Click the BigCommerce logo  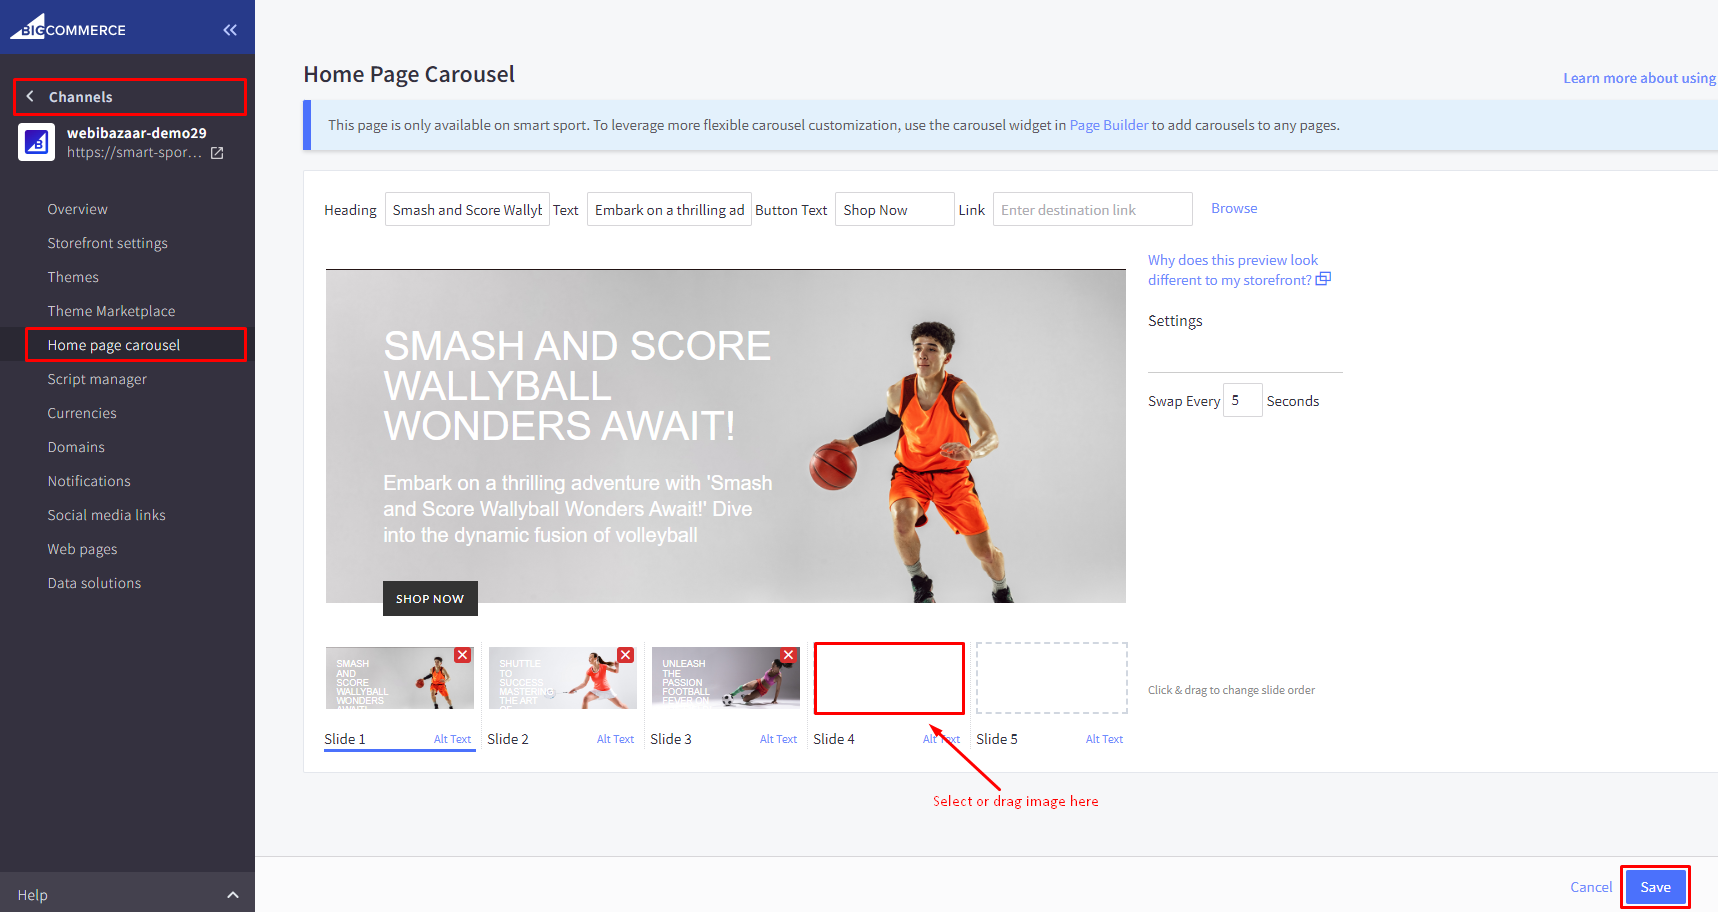[x=68, y=27]
